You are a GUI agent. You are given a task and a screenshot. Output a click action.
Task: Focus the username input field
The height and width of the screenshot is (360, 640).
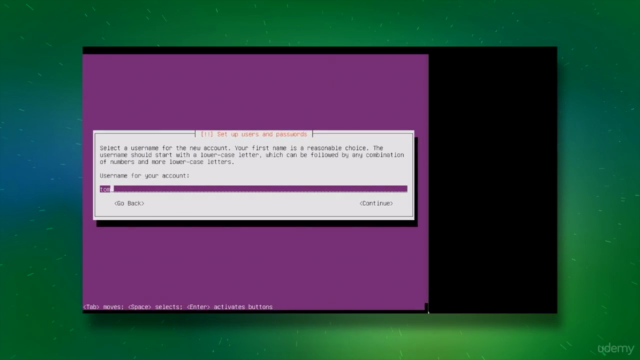tap(253, 189)
